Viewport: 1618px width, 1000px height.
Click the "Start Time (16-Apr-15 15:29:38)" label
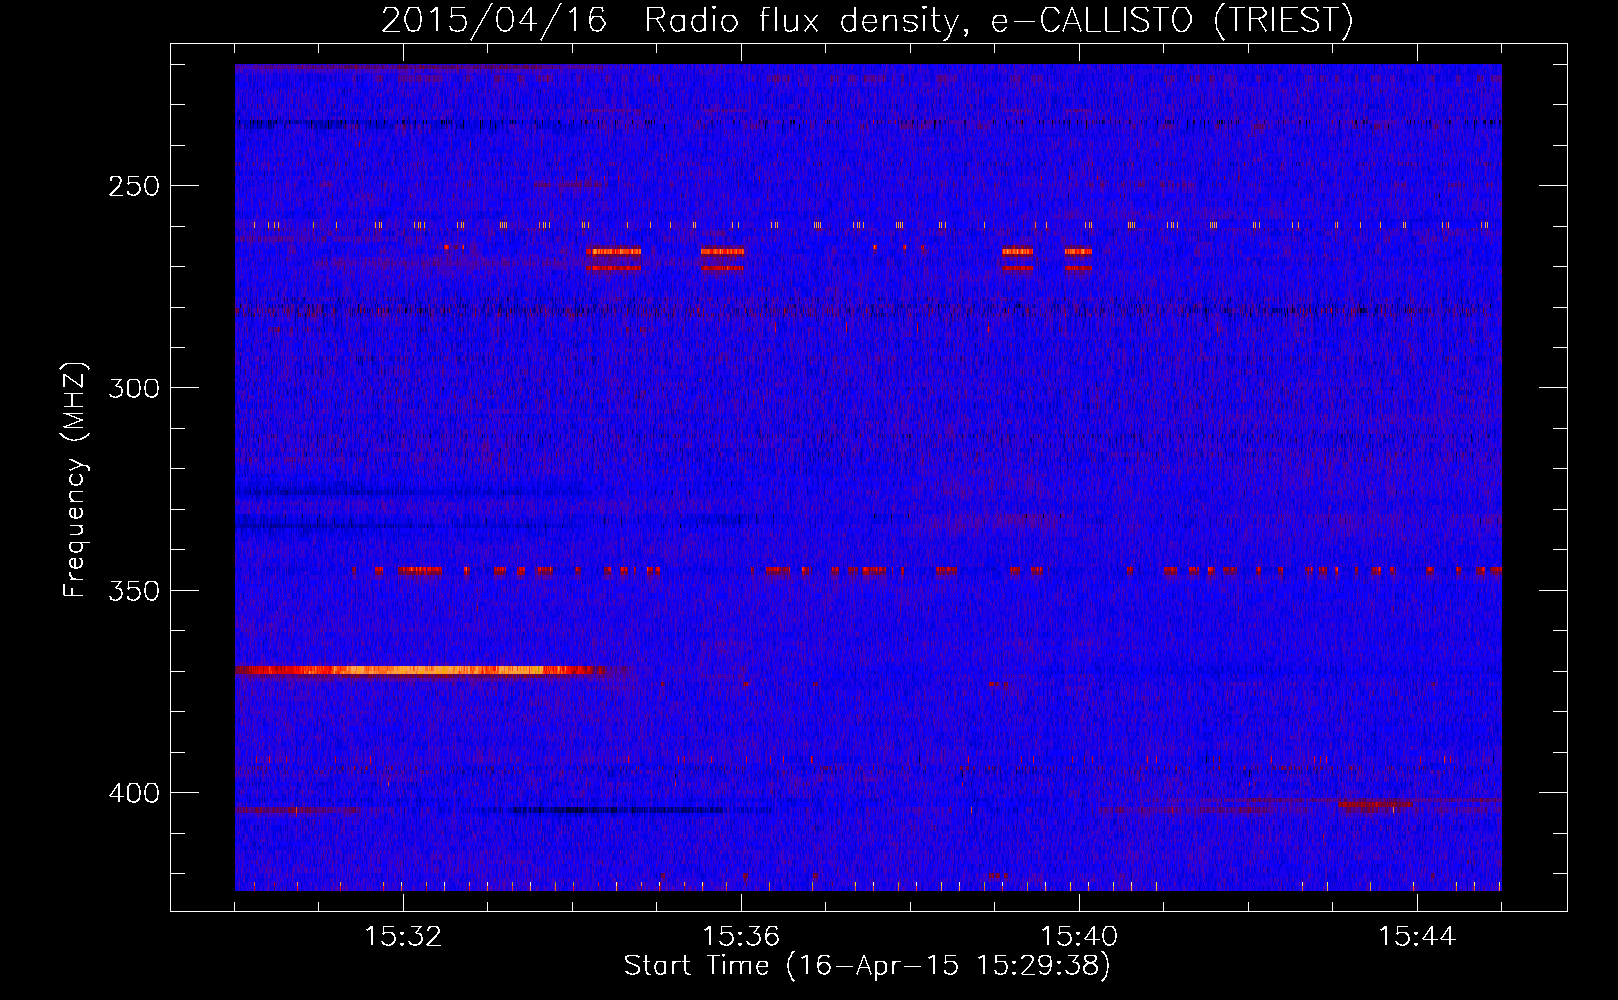click(867, 966)
